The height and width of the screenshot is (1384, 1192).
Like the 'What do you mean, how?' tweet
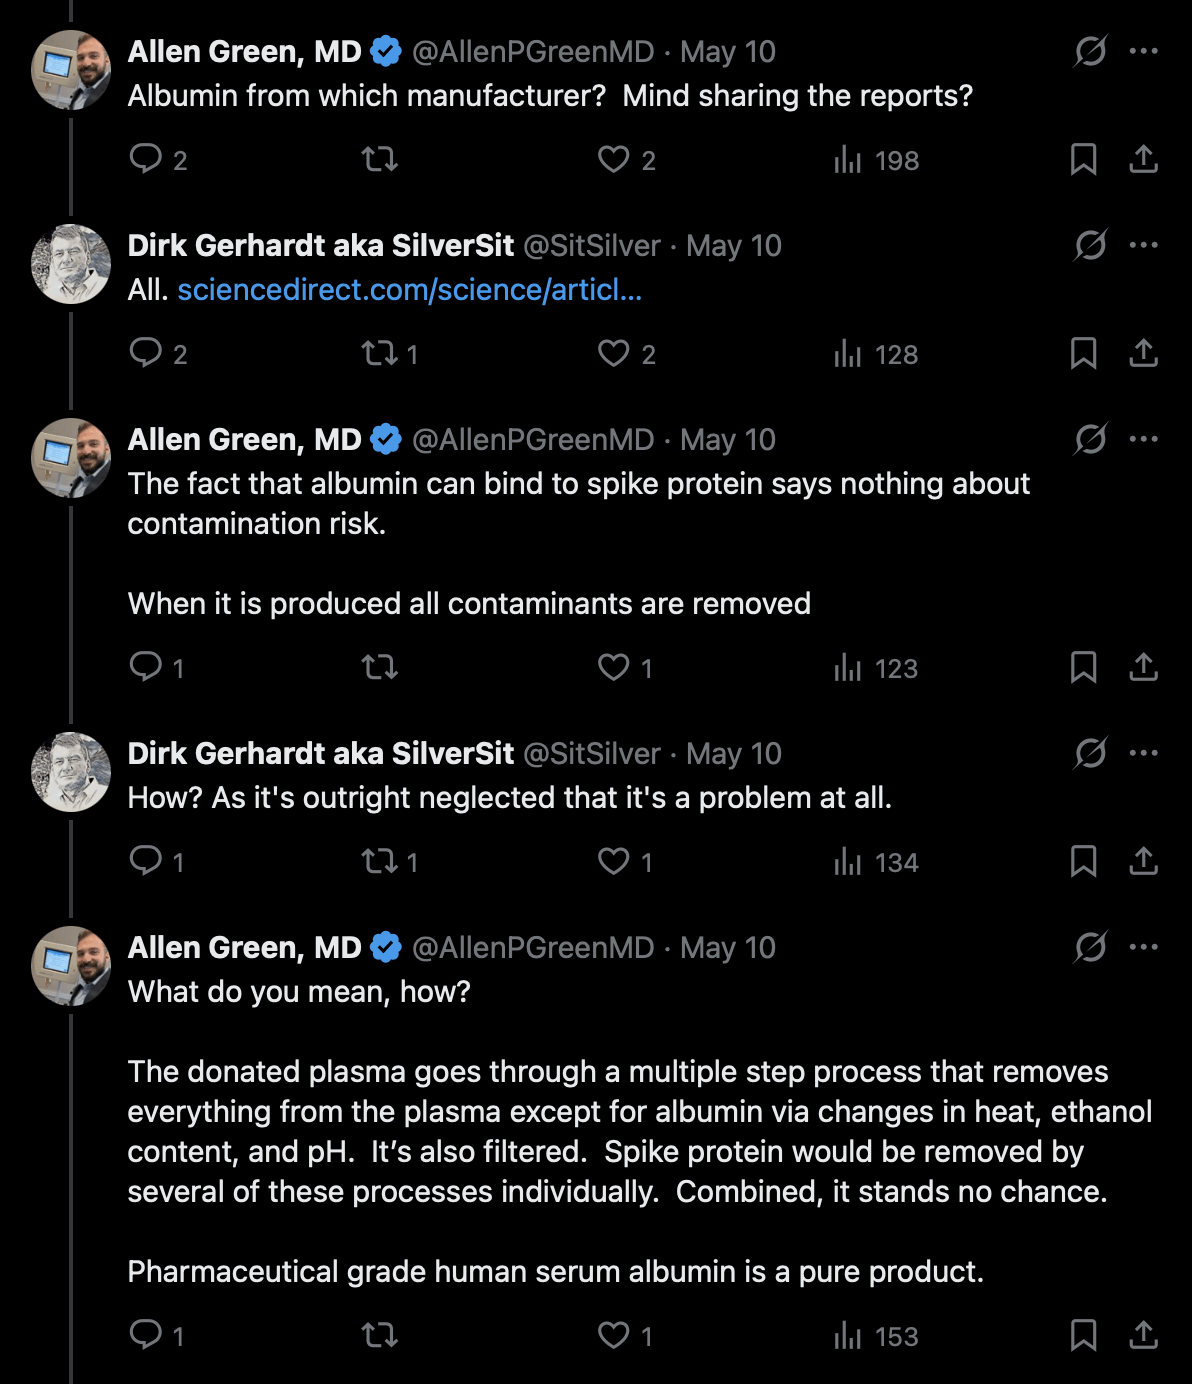(x=625, y=1336)
